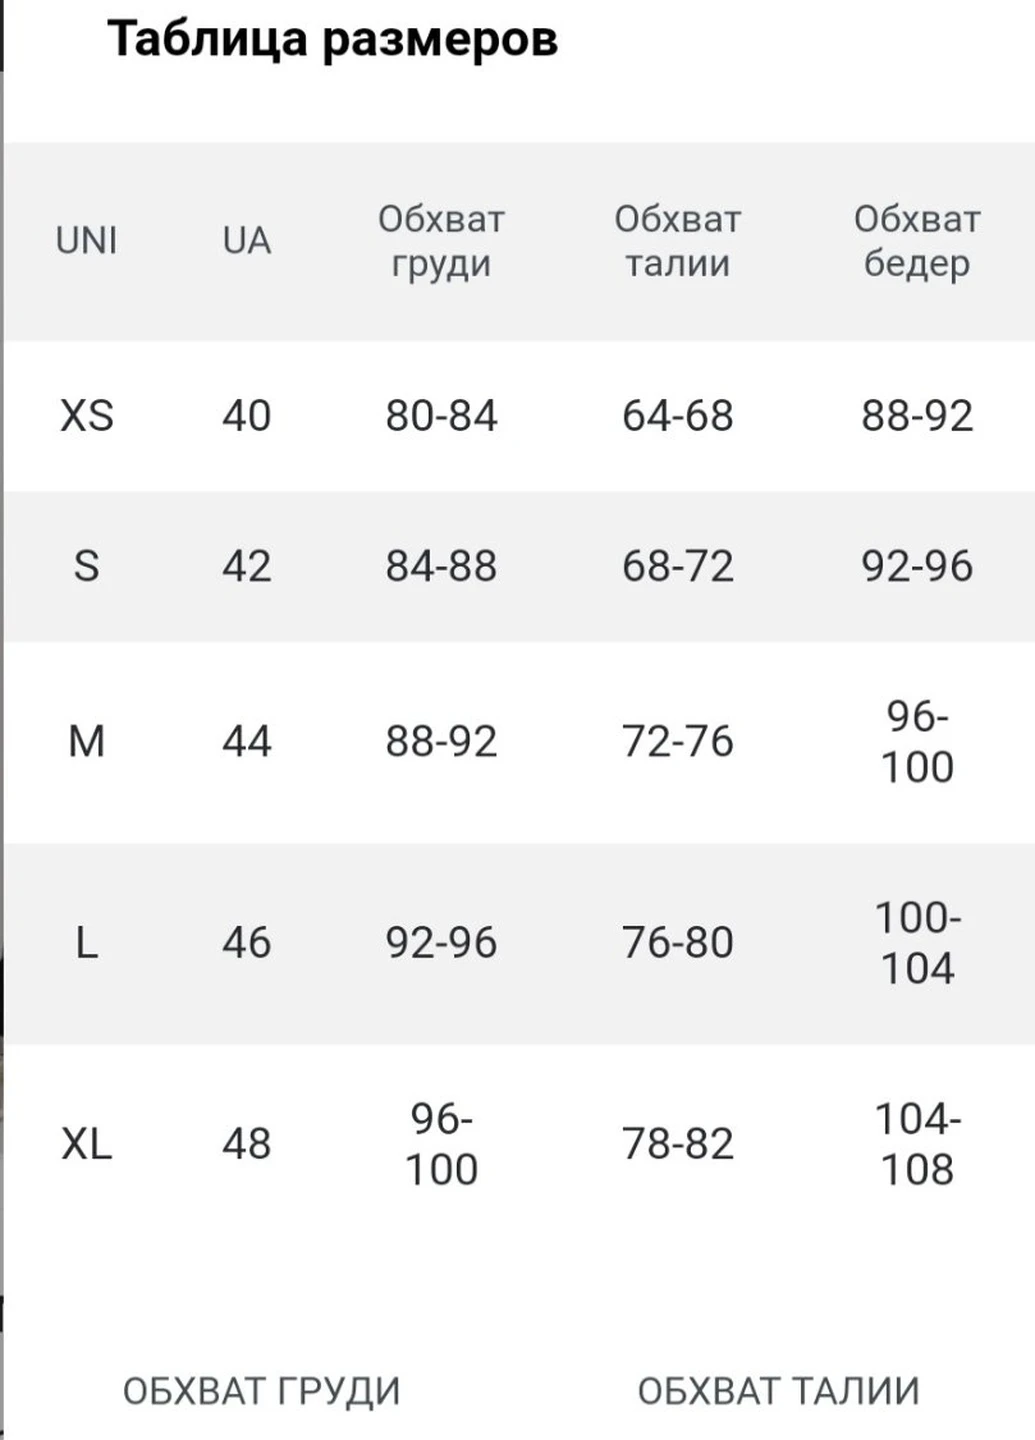Click hip value 104-108 cell

click(917, 1144)
